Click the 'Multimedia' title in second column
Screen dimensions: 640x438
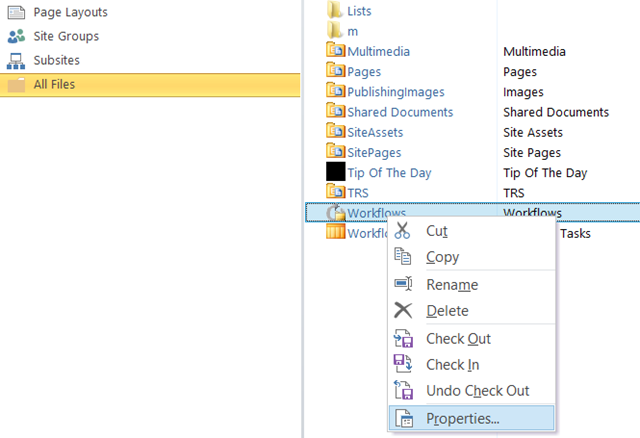[x=534, y=51]
